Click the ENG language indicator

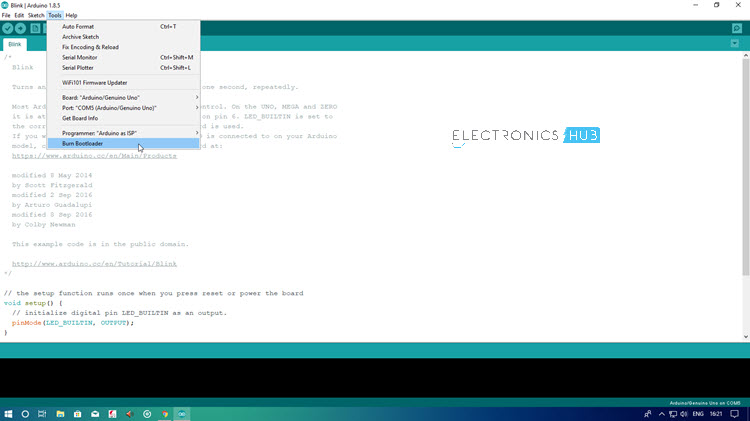click(698, 414)
